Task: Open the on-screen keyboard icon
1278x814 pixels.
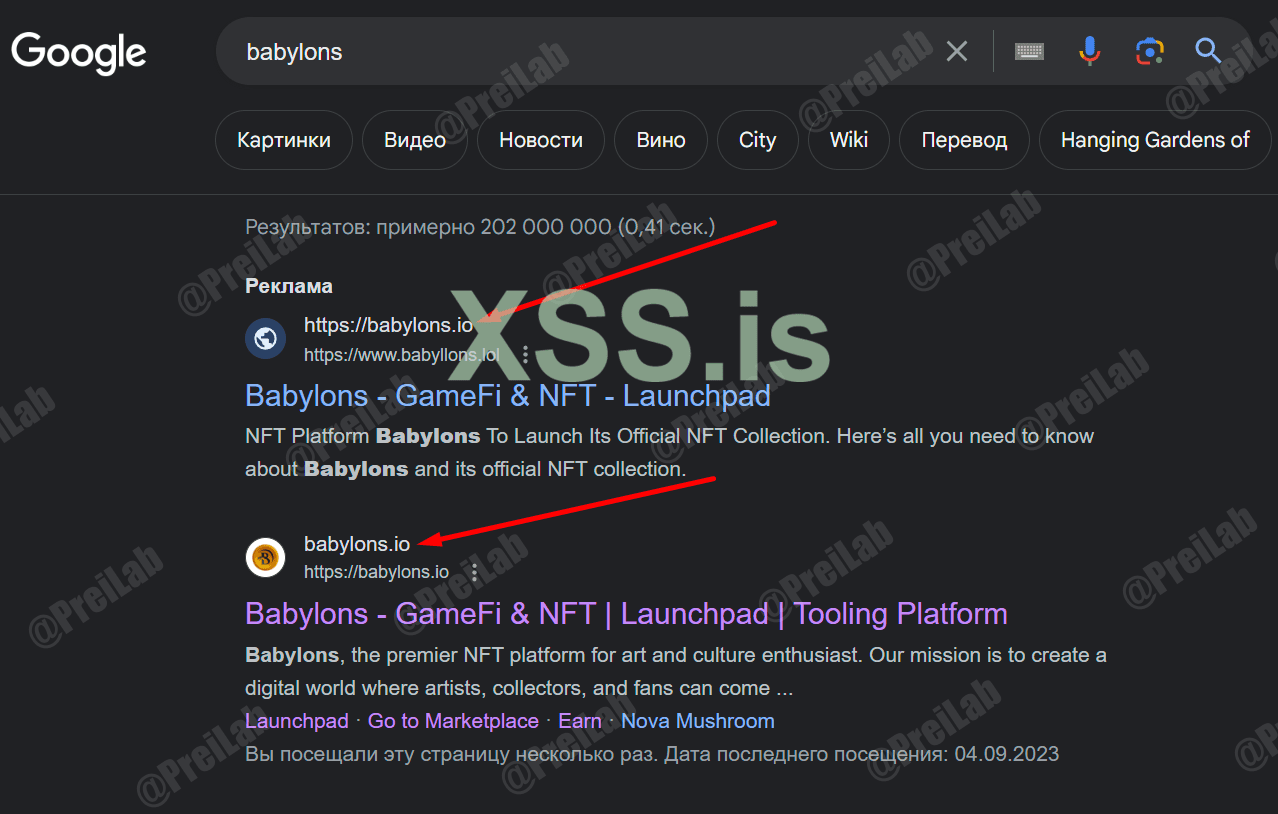Action: 1029,51
